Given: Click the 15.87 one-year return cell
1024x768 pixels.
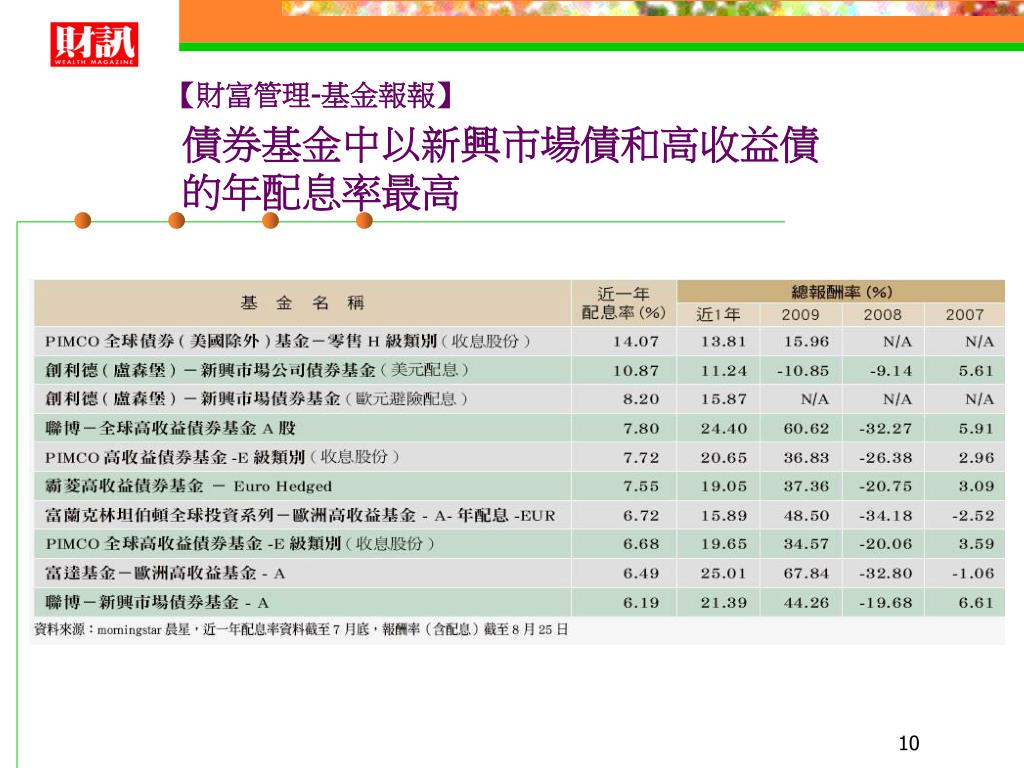Looking at the screenshot, I should pyautogui.click(x=723, y=398).
